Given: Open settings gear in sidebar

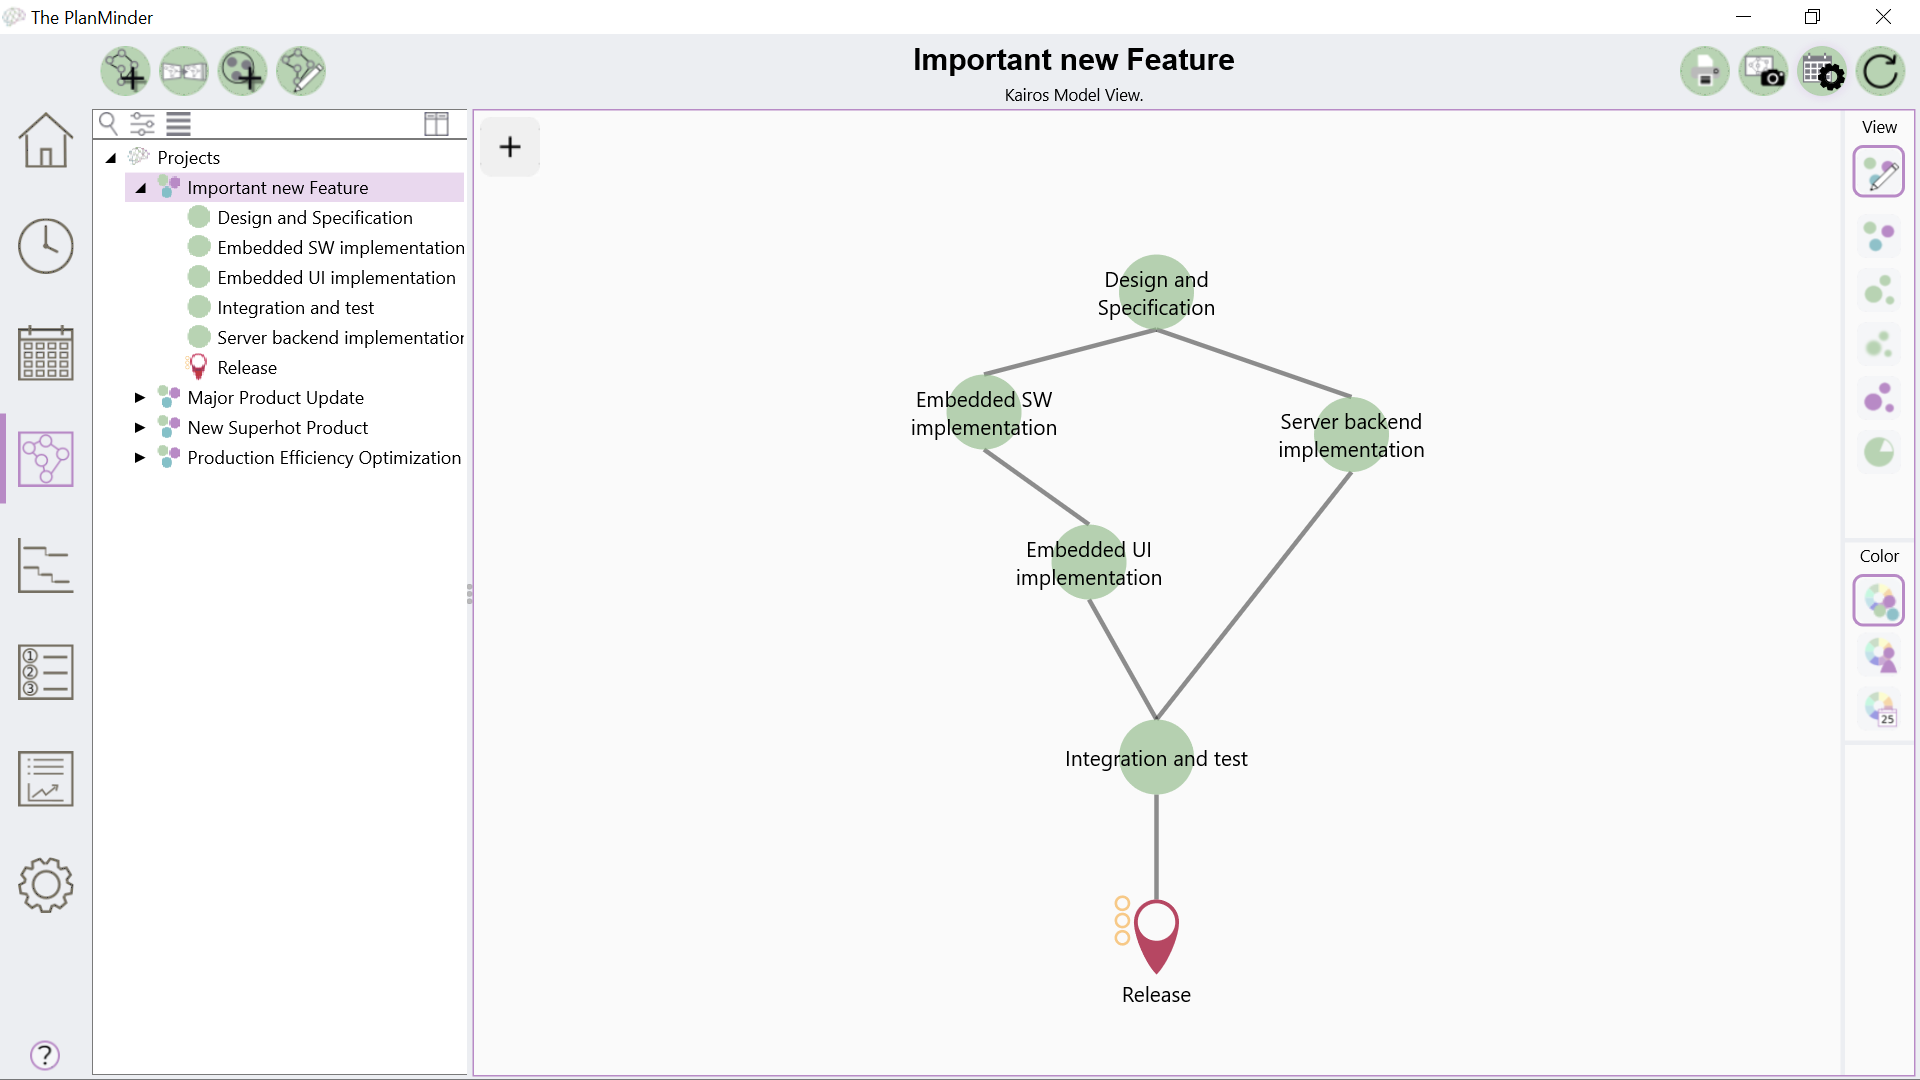Looking at the screenshot, I should 45,885.
